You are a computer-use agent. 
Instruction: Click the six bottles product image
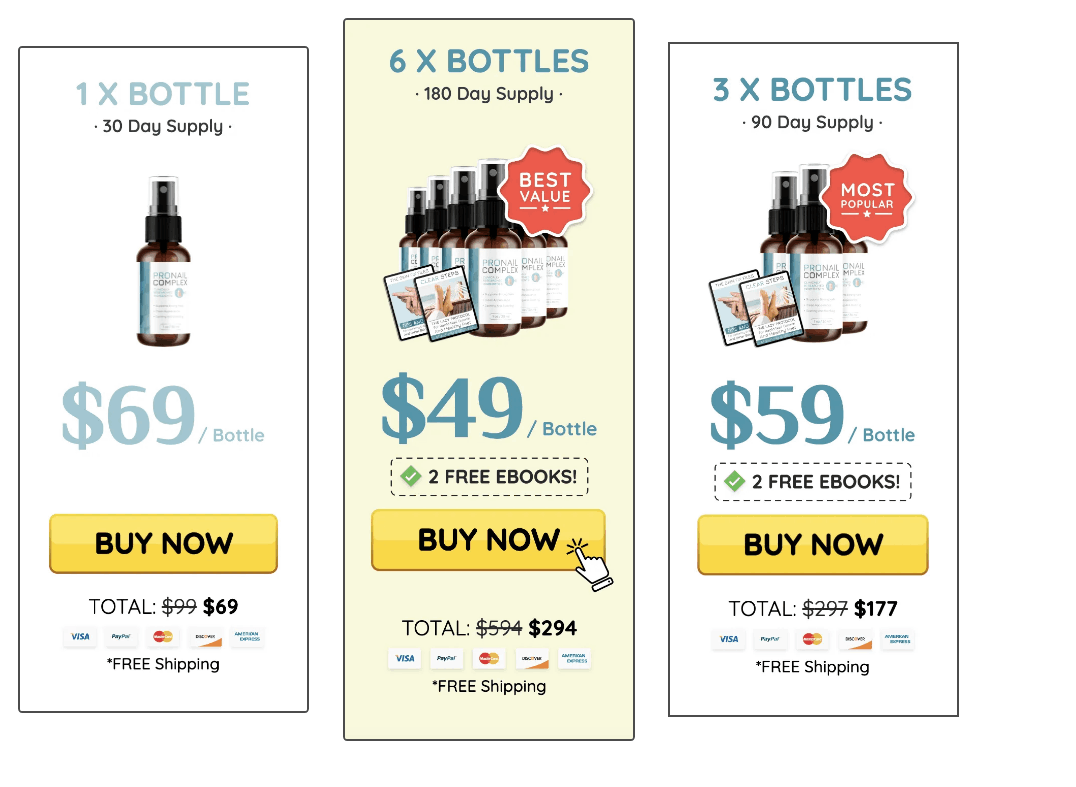(x=477, y=250)
